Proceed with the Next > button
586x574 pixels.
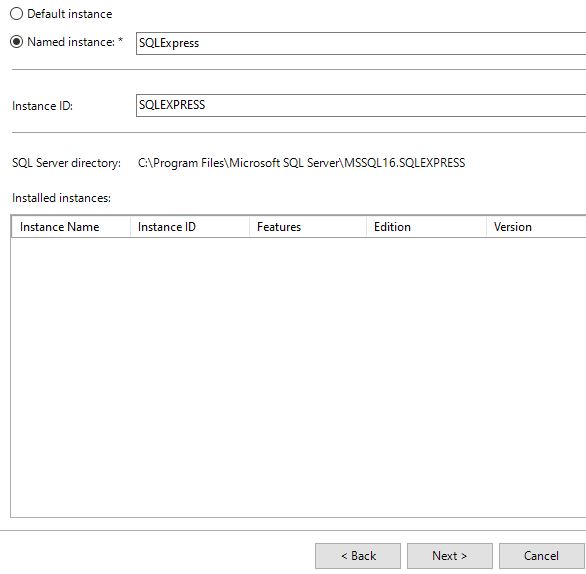tap(450, 556)
